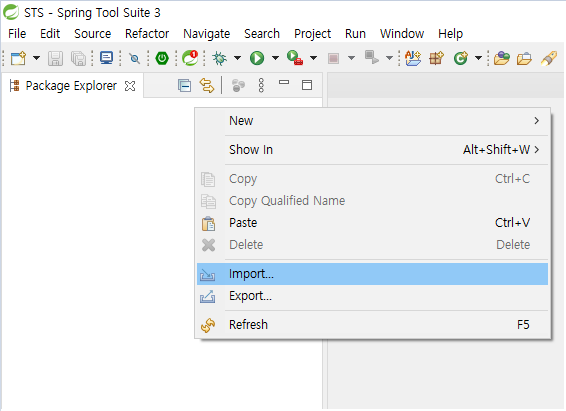Screen dimensions: 566x411
Task: Select Import... in the context menu
Action: [373, 274]
